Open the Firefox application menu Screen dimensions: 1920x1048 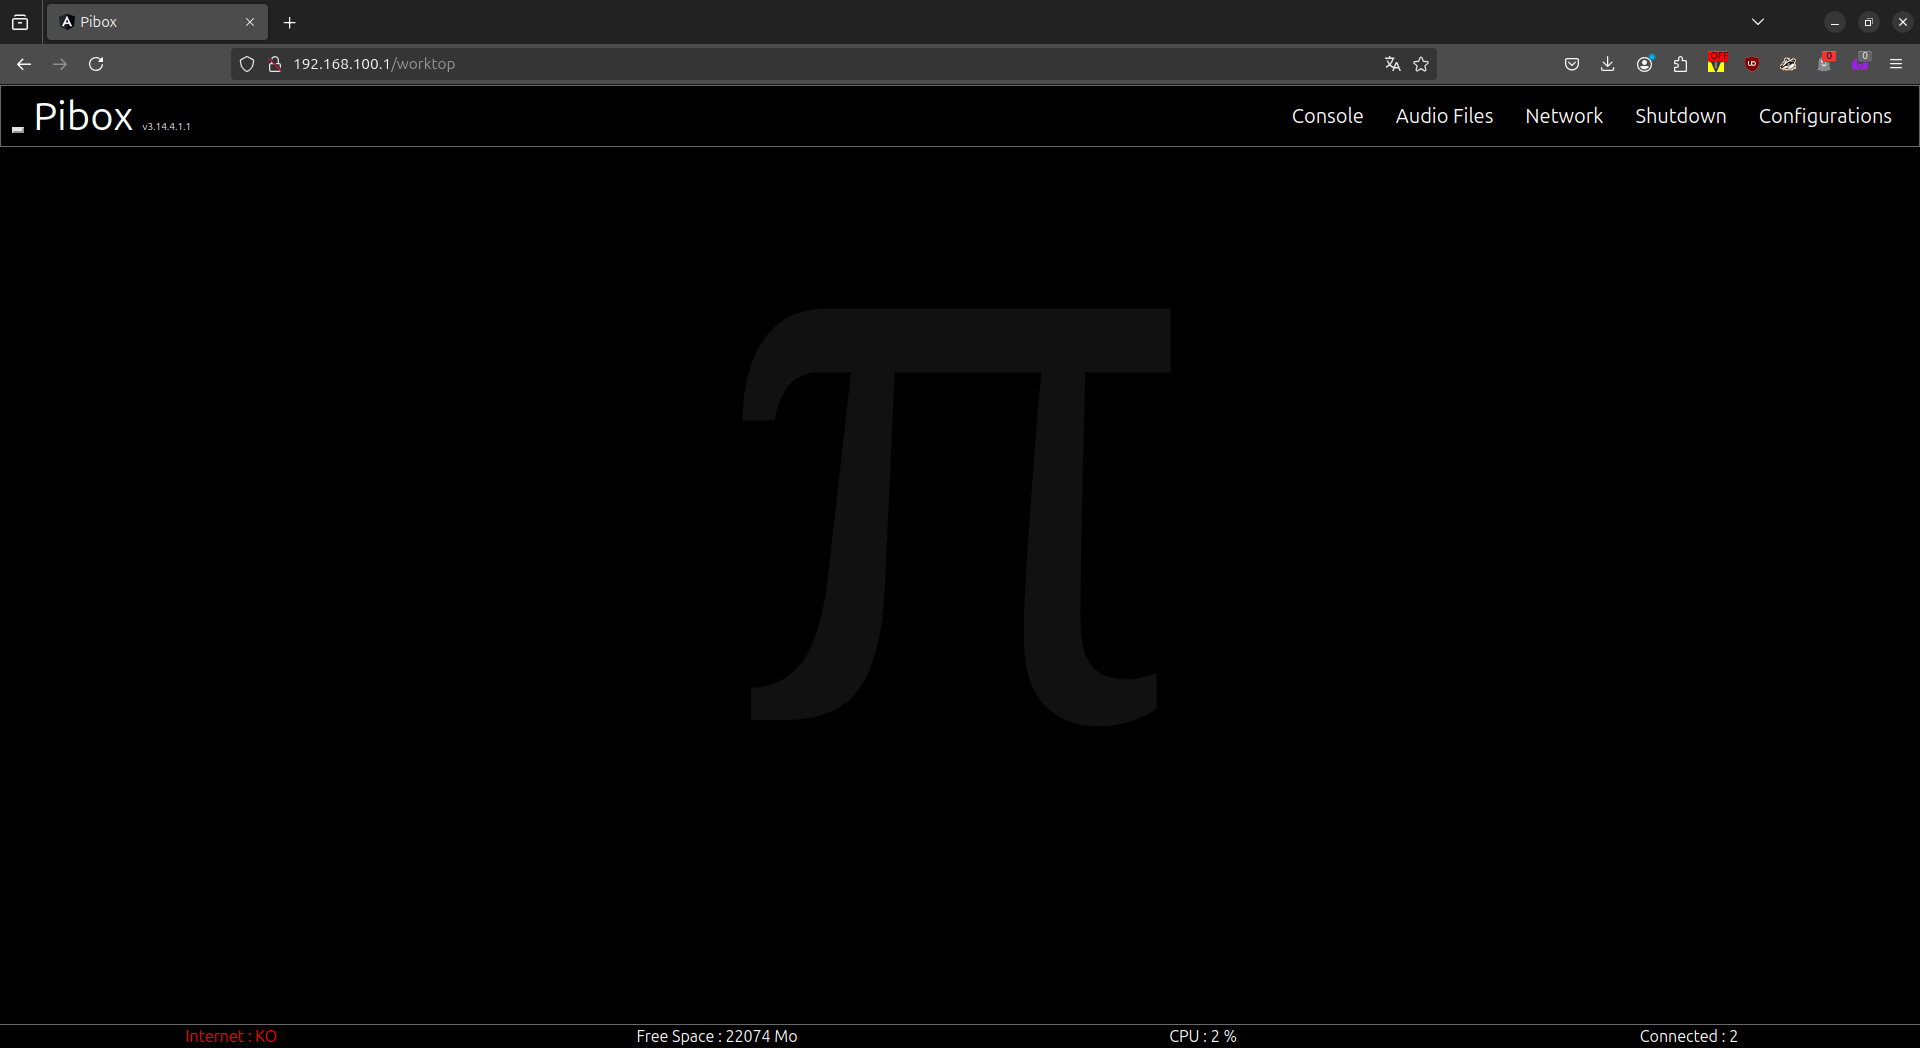1896,64
